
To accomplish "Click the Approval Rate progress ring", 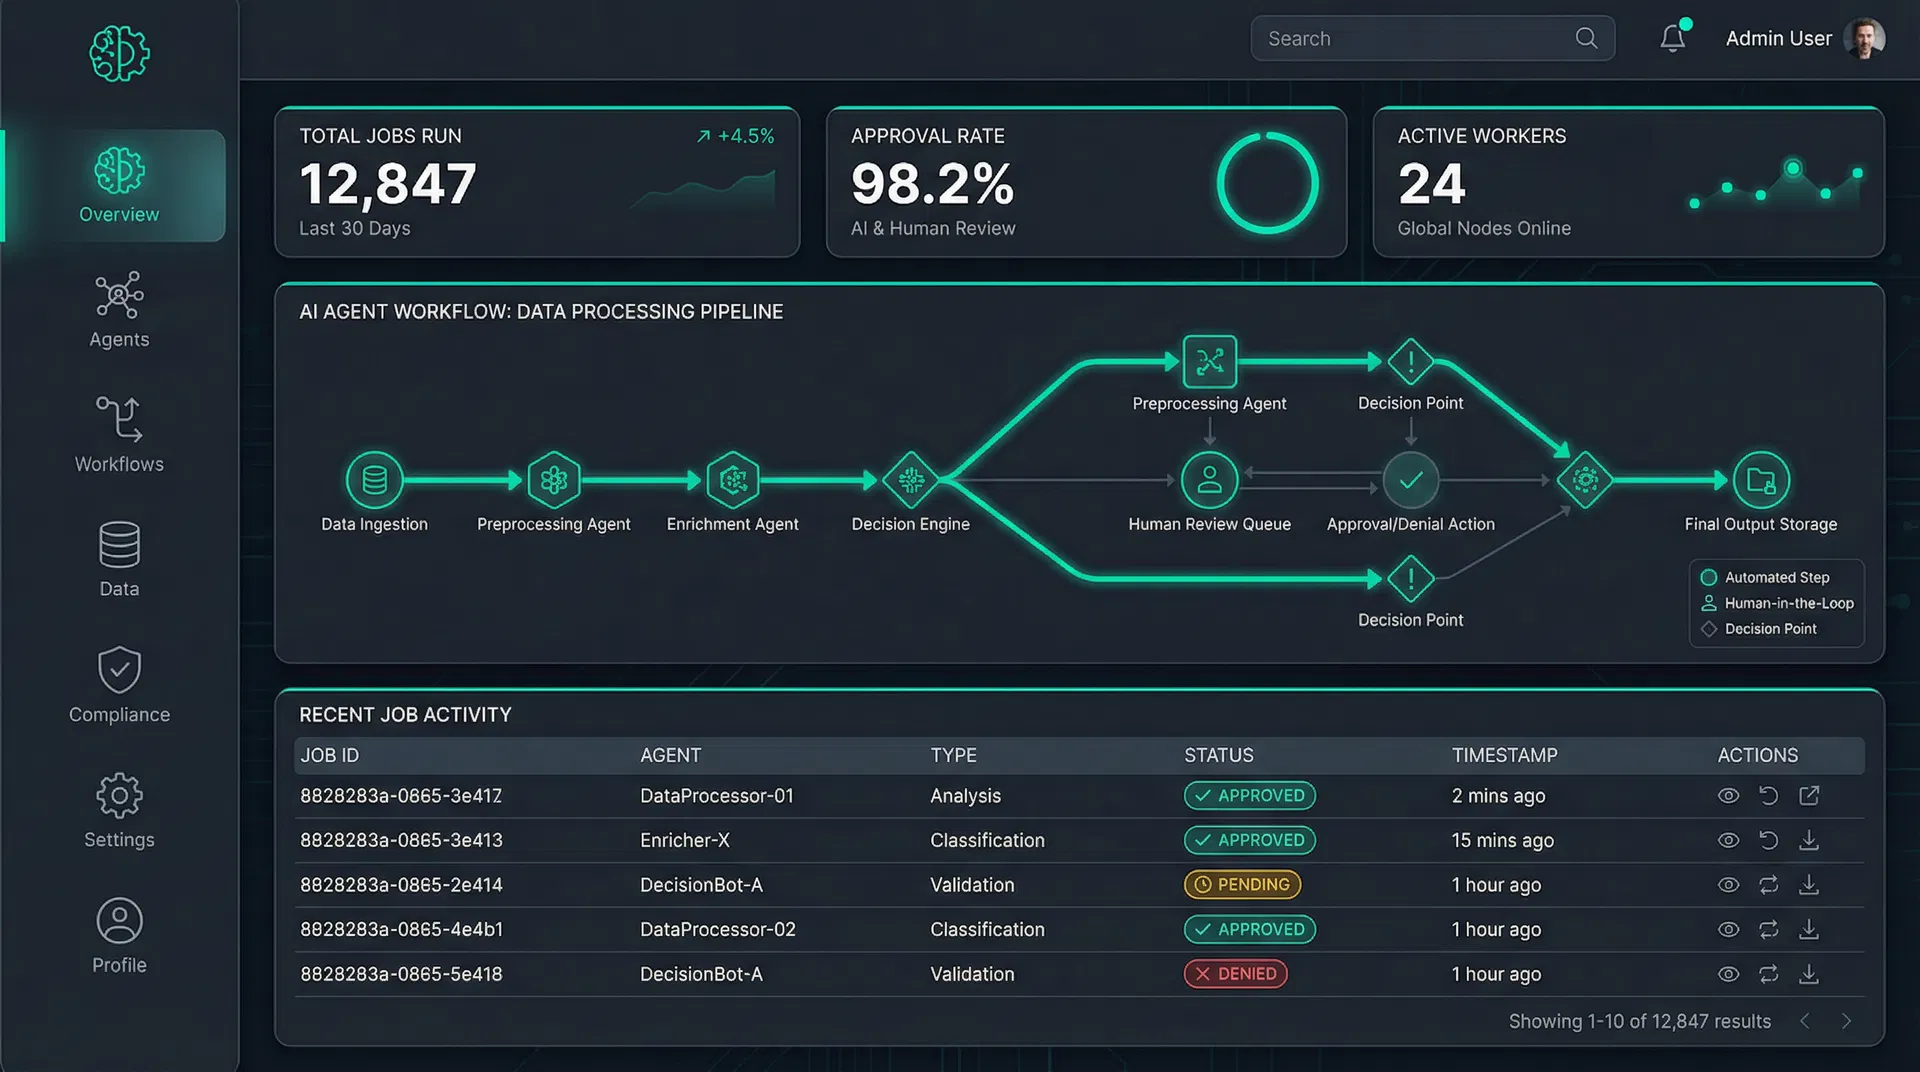I will click(1267, 183).
